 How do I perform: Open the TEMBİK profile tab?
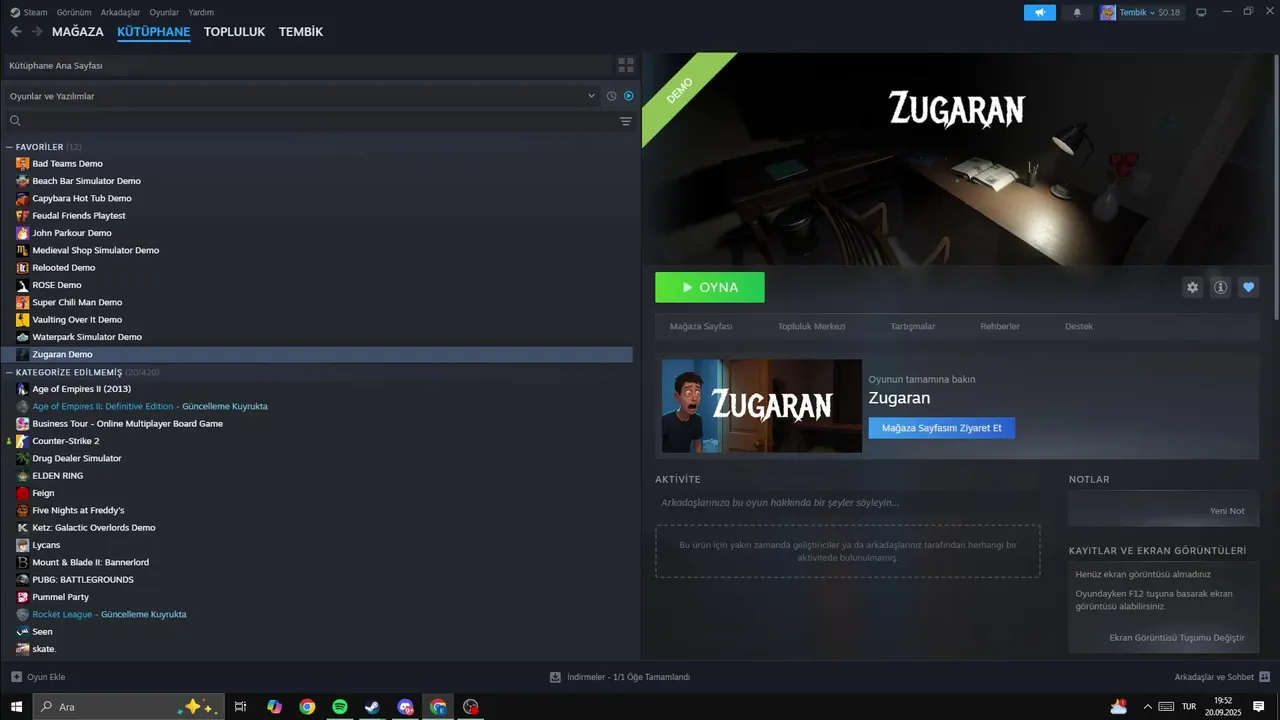(301, 32)
